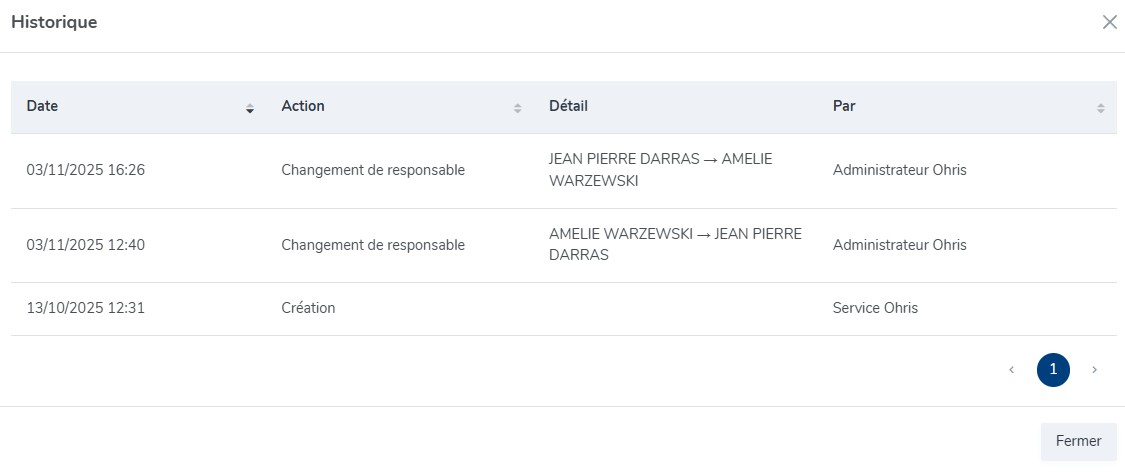The width and height of the screenshot is (1125, 472).
Task: Select page 1 in pagination
Action: click(1053, 370)
